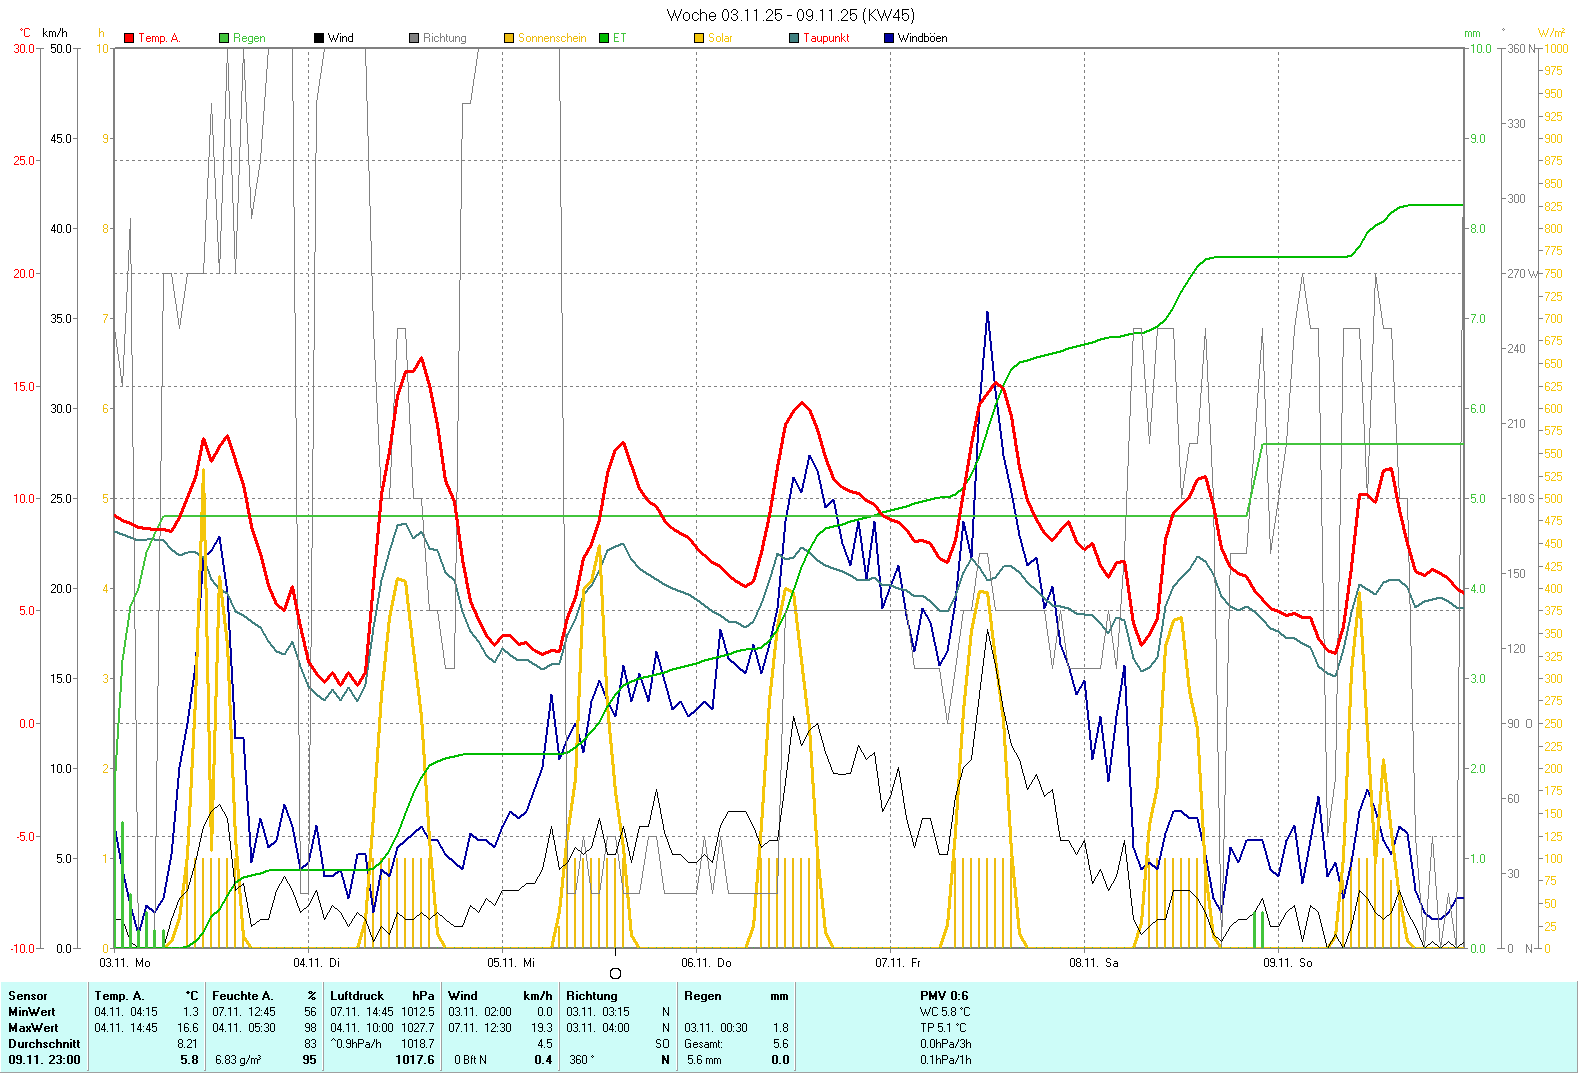The width and height of the screenshot is (1578, 1073).
Task: Click the green Regen legend square
Action: [224, 38]
